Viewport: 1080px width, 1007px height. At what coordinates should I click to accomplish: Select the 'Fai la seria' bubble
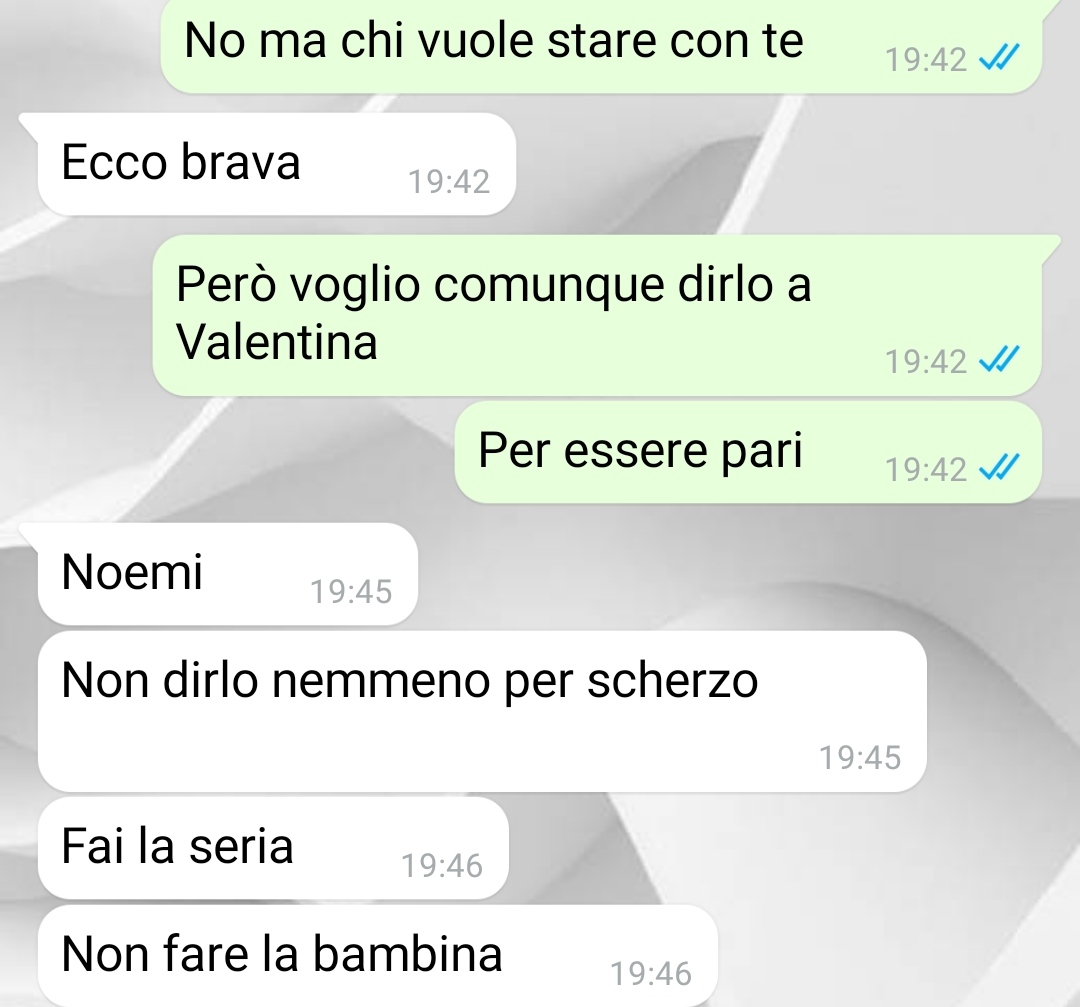(x=273, y=848)
